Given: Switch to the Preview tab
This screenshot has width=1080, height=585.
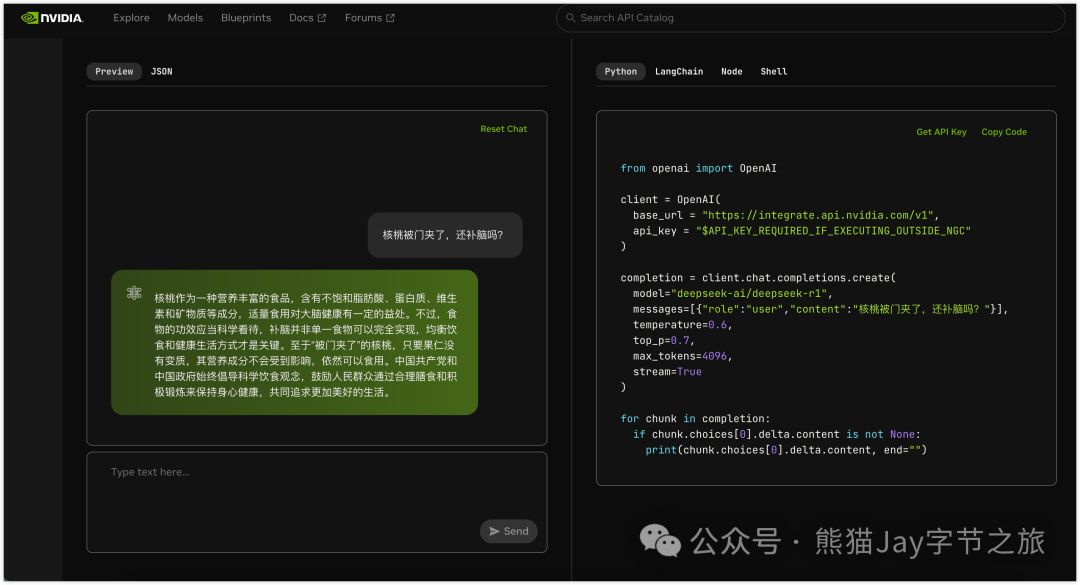Looking at the screenshot, I should [114, 72].
